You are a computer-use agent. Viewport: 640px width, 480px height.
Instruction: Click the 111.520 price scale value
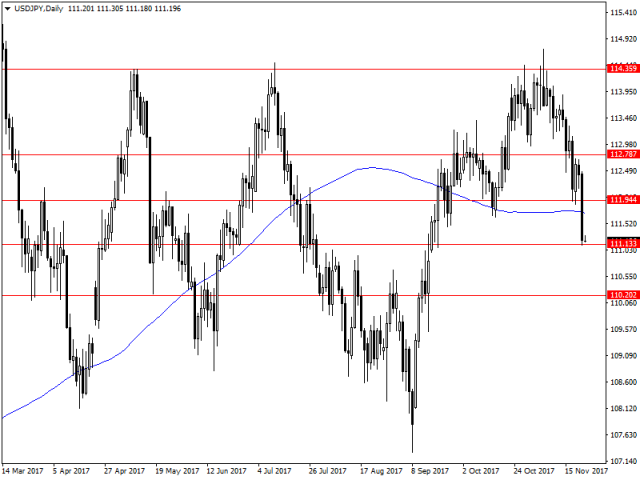click(x=623, y=224)
